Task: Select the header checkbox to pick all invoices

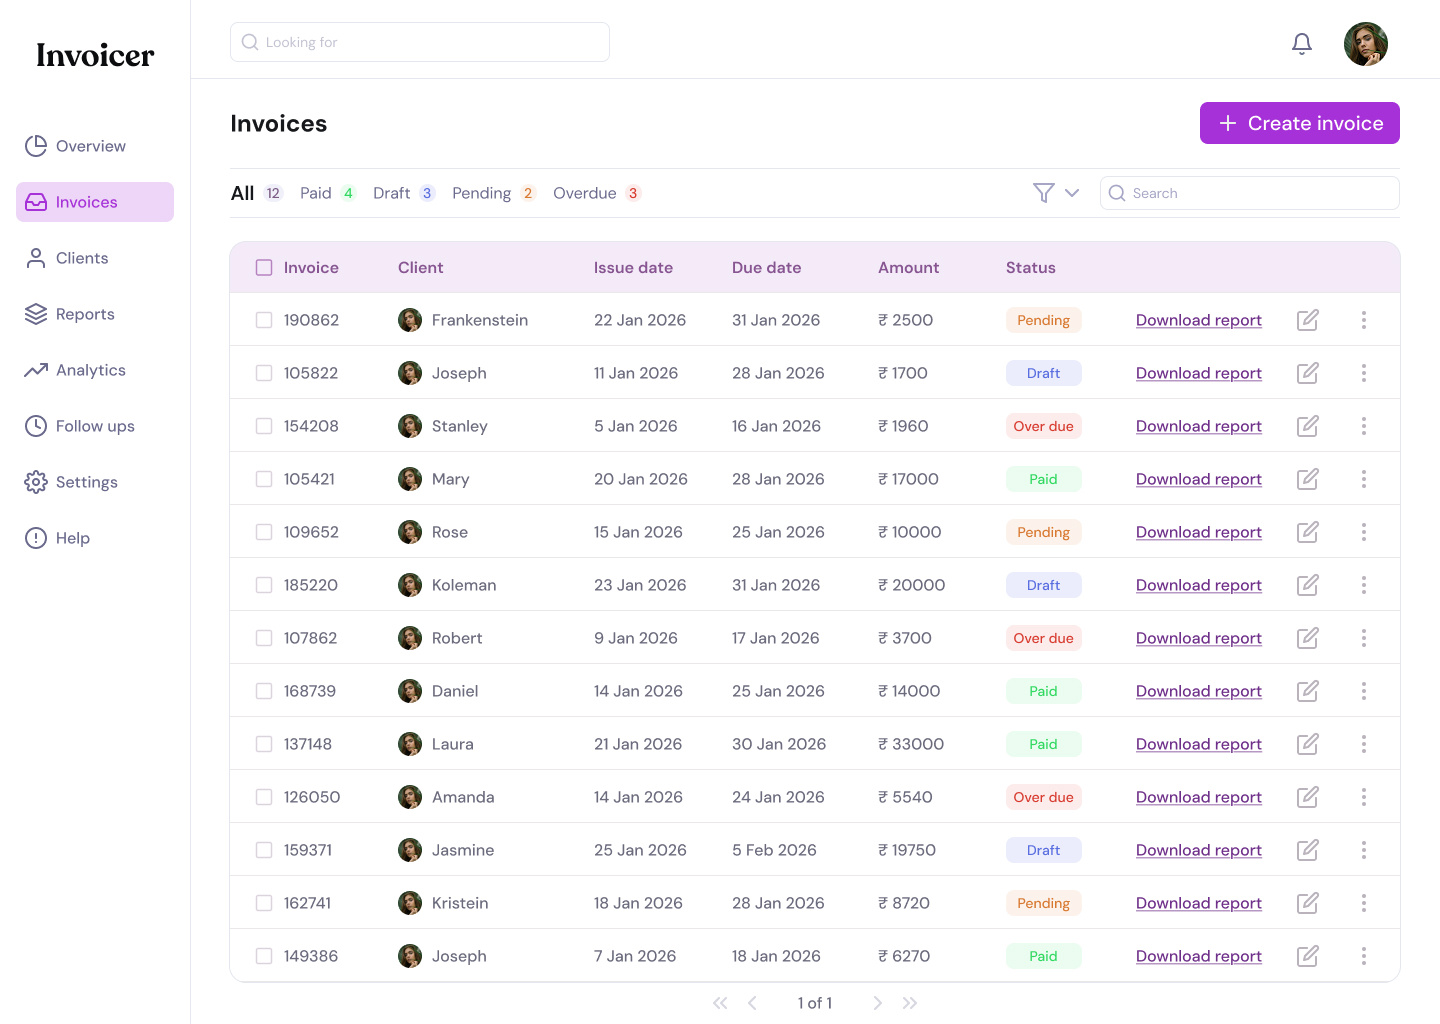Action: click(264, 267)
